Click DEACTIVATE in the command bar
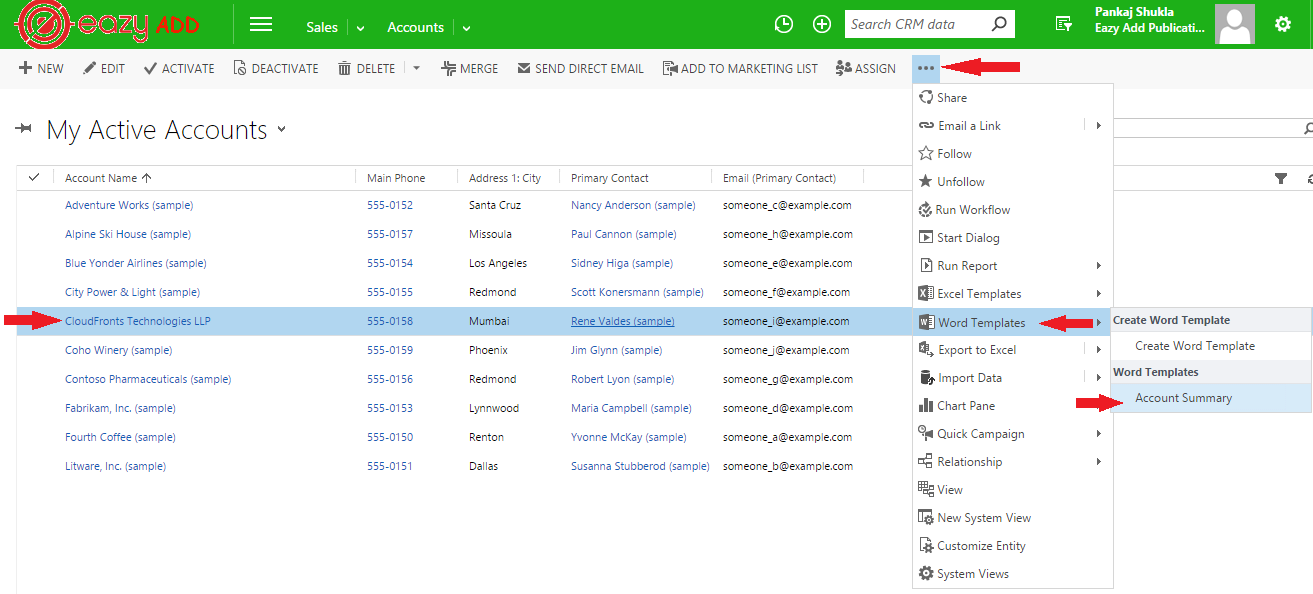Viewport: 1313px width, 594px height. pyautogui.click(x=276, y=69)
